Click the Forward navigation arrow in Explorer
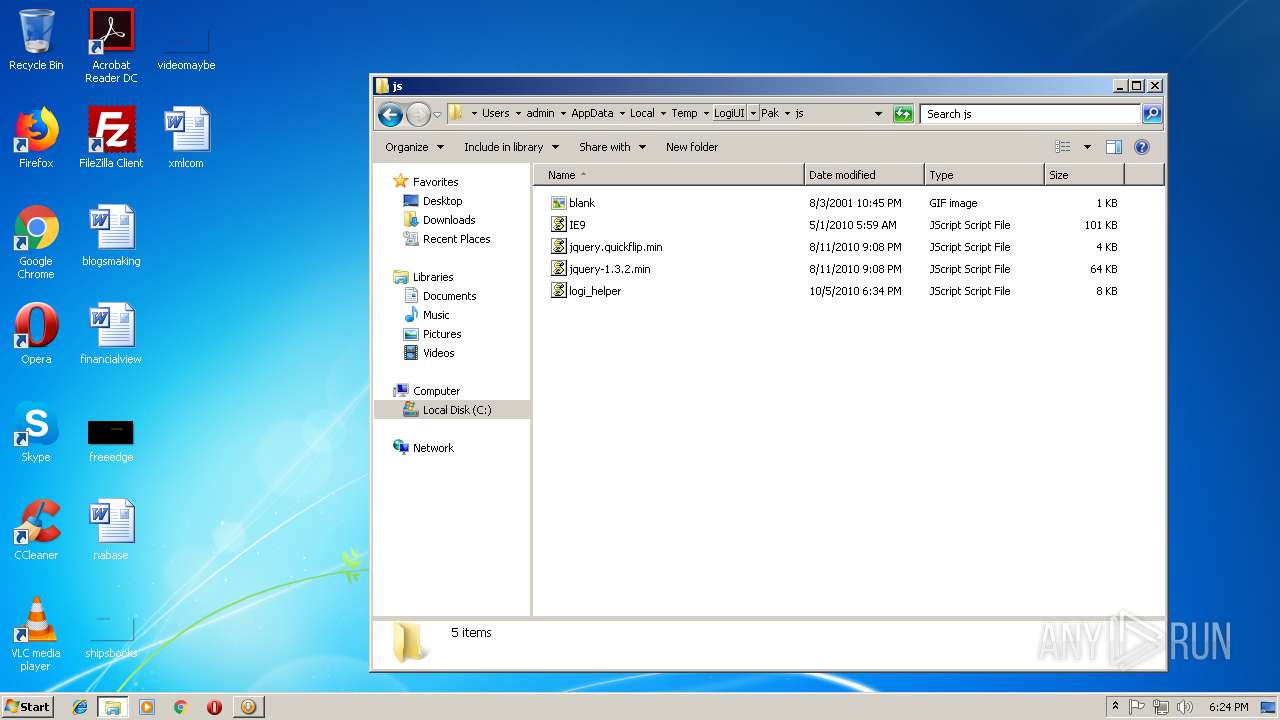The height and width of the screenshot is (720, 1280). click(418, 114)
